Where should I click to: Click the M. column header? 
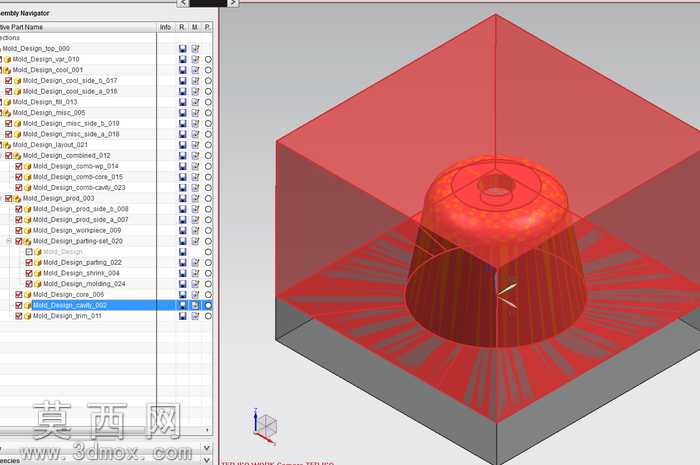tap(195, 27)
